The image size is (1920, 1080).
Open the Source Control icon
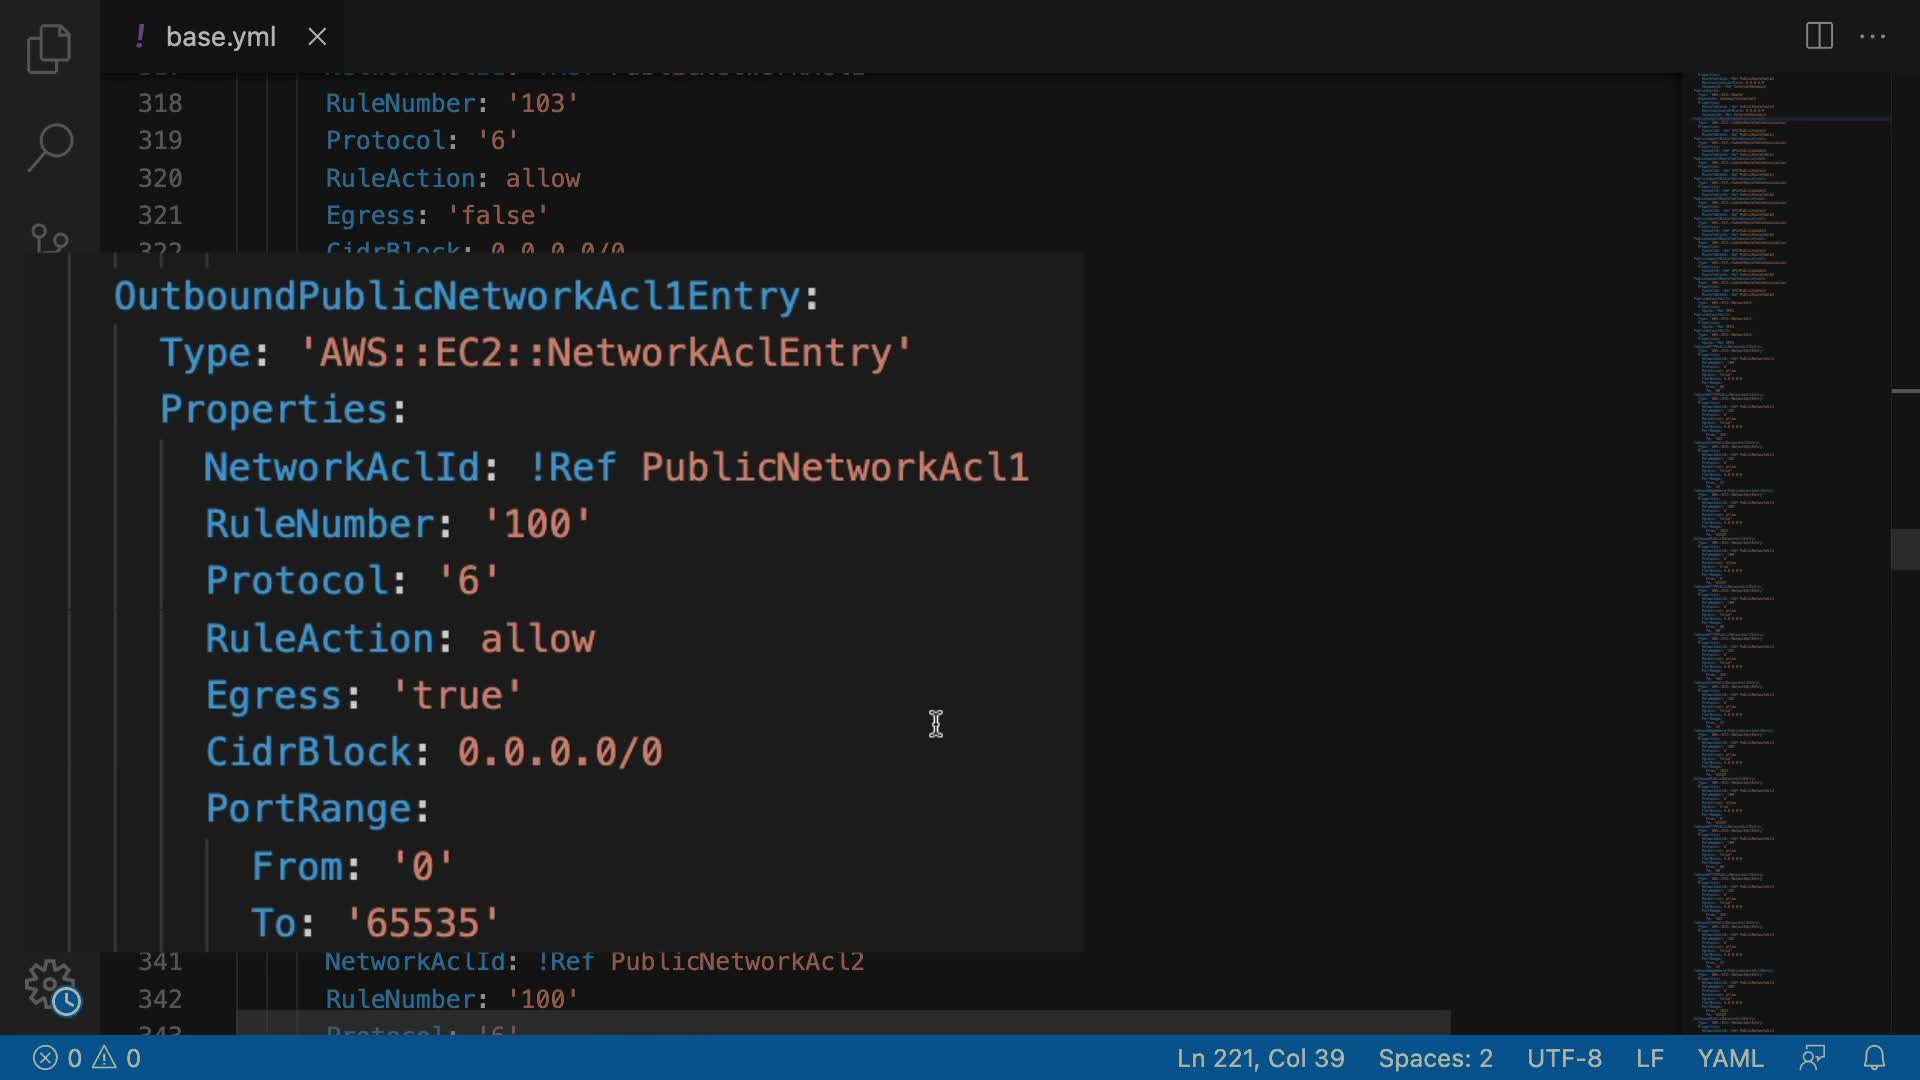(49, 238)
